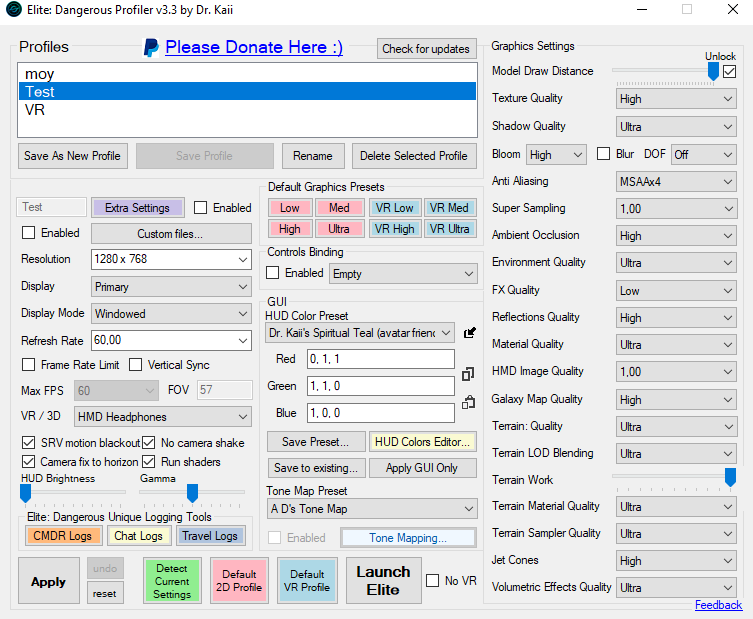Viewport: 753px width, 619px height.
Task: Expand the FX Quality dropdown
Action: pyautogui.click(x=676, y=291)
